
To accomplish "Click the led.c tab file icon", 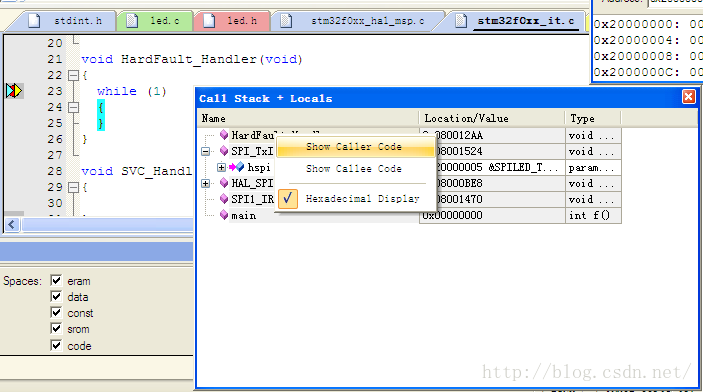I will (132, 21).
